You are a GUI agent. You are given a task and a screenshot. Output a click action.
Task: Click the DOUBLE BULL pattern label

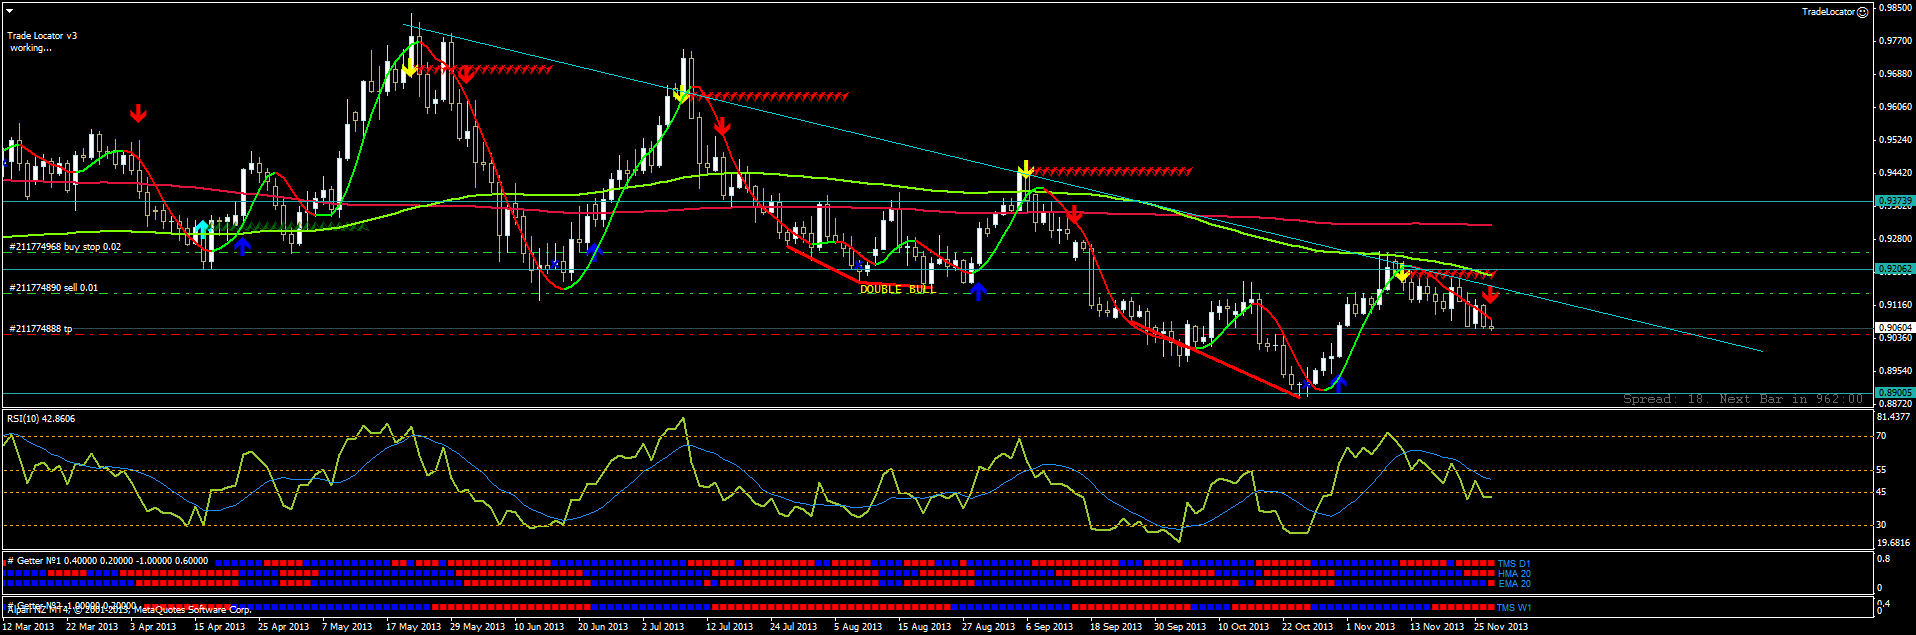[x=897, y=289]
